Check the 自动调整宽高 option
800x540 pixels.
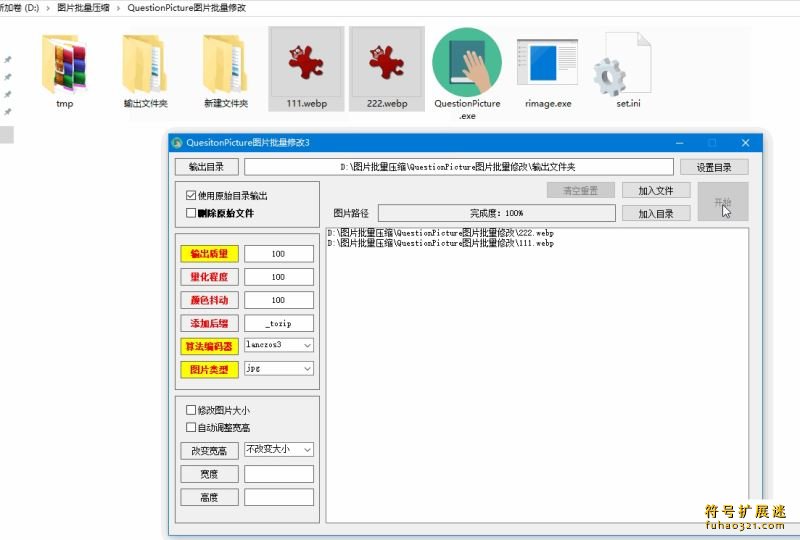click(192, 427)
